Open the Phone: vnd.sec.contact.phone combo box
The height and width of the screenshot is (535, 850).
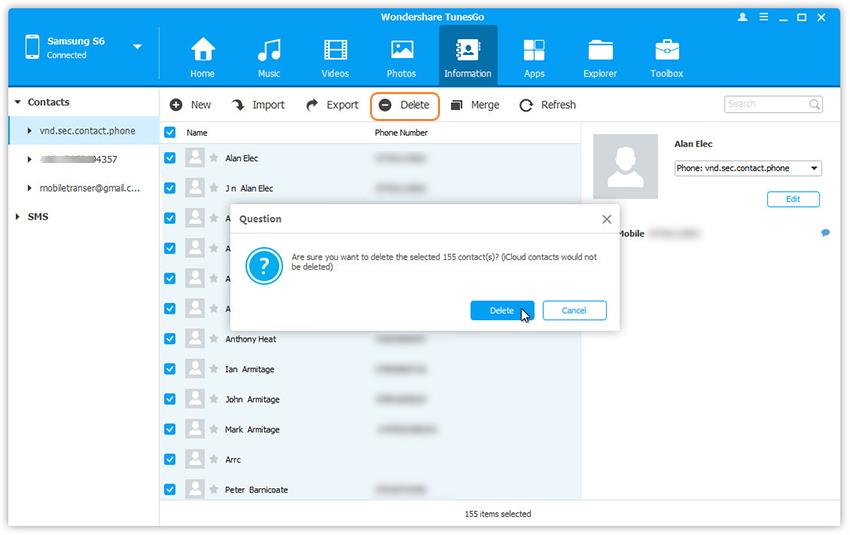[x=747, y=169]
